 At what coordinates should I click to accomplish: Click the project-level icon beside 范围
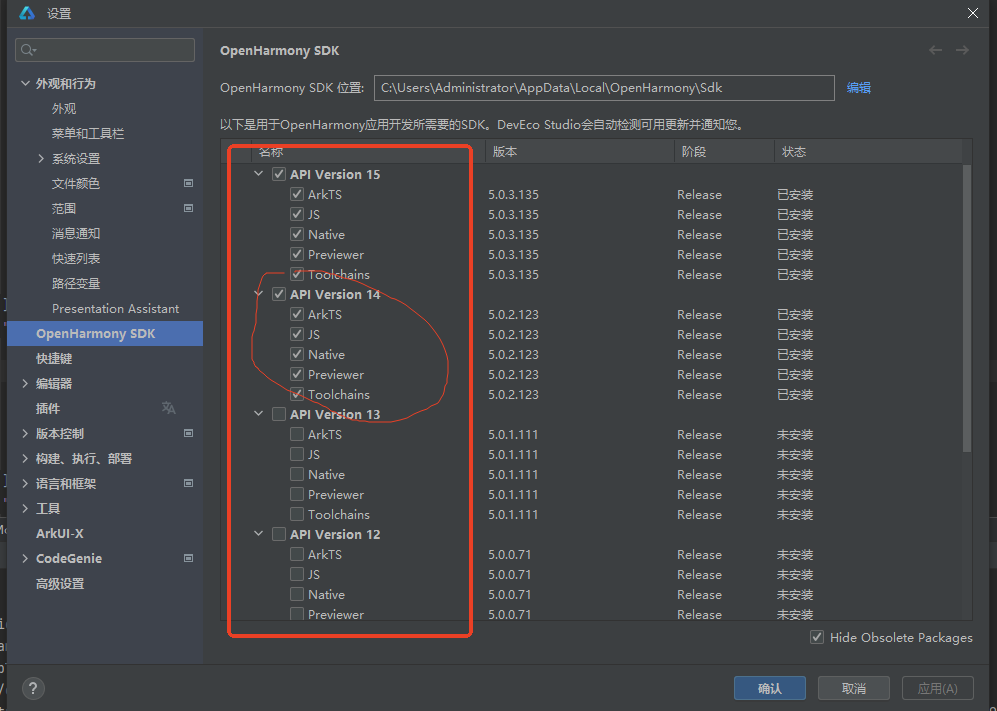point(188,208)
